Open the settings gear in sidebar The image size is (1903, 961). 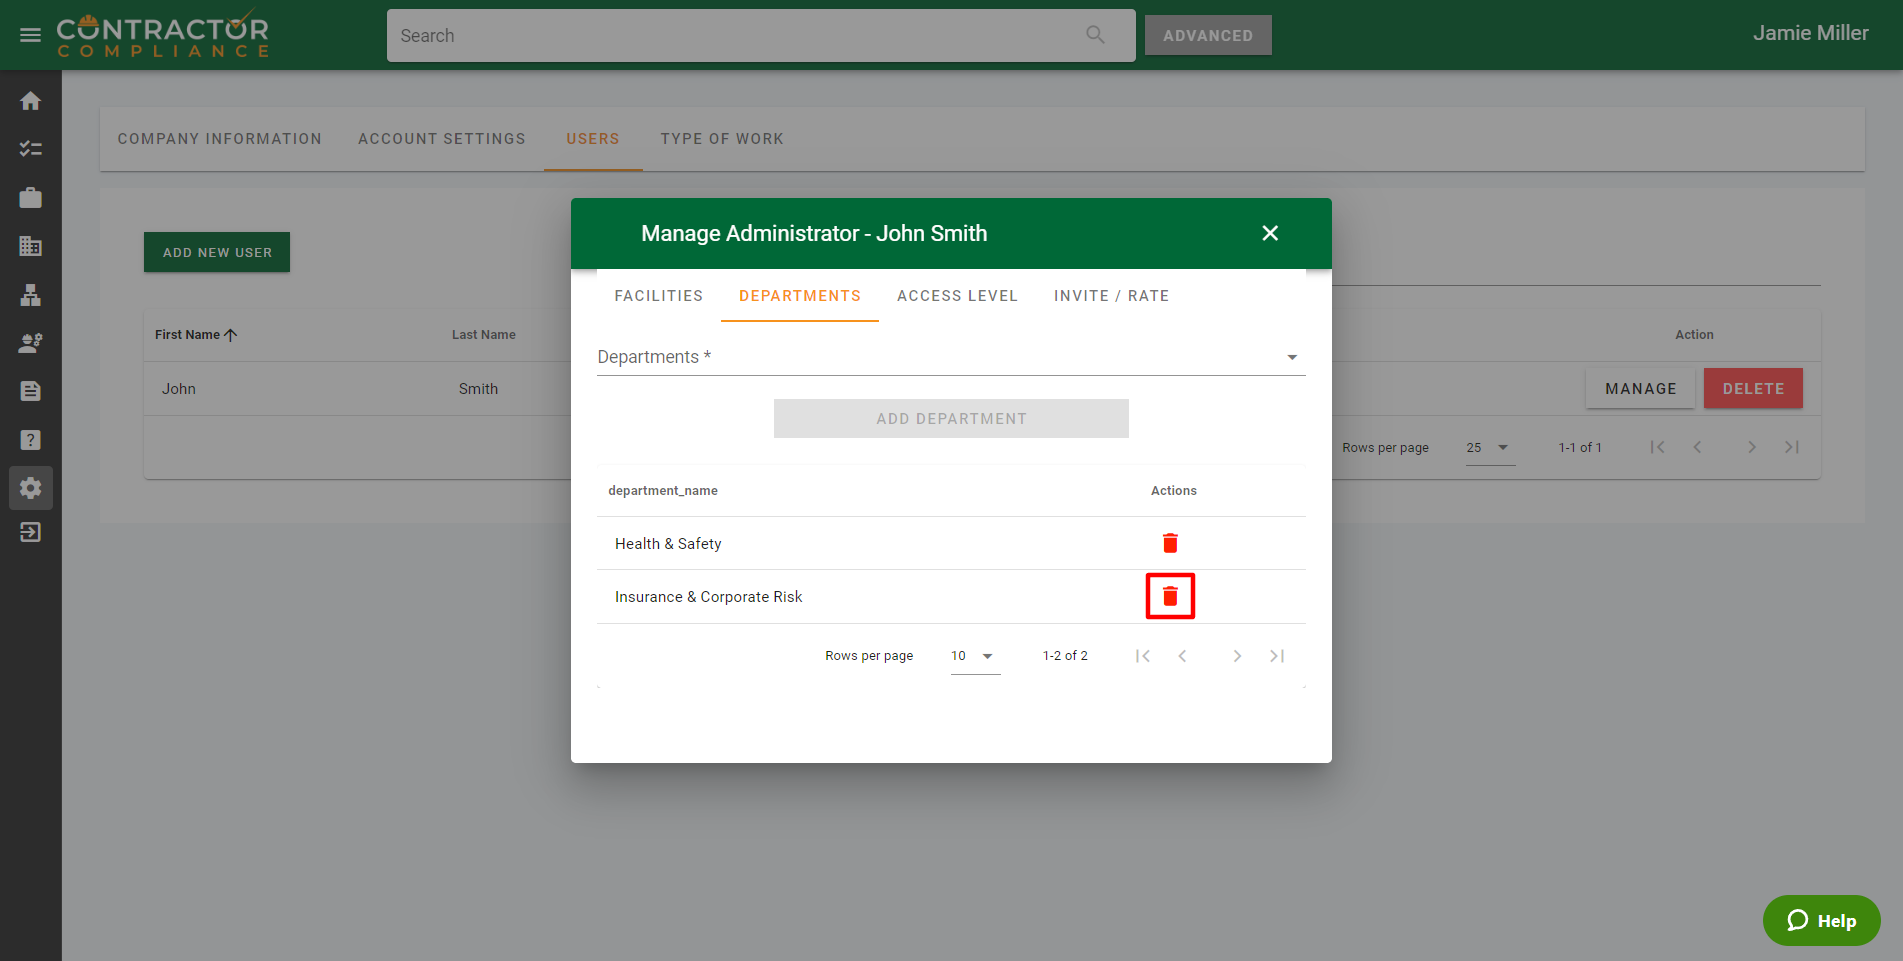30,488
